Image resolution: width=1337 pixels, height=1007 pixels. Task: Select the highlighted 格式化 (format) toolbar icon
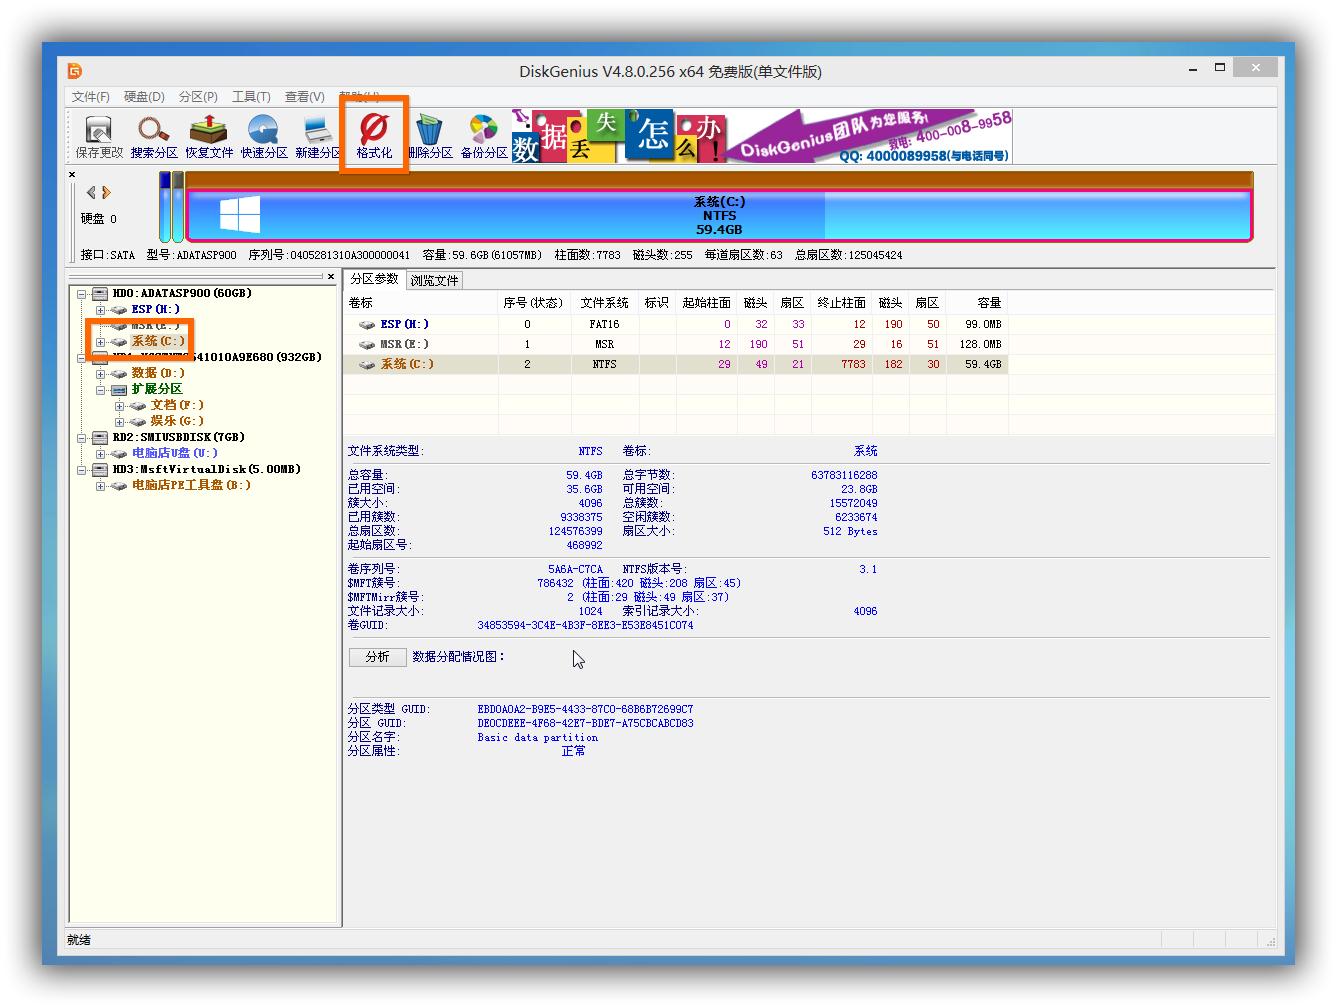pyautogui.click(x=372, y=136)
